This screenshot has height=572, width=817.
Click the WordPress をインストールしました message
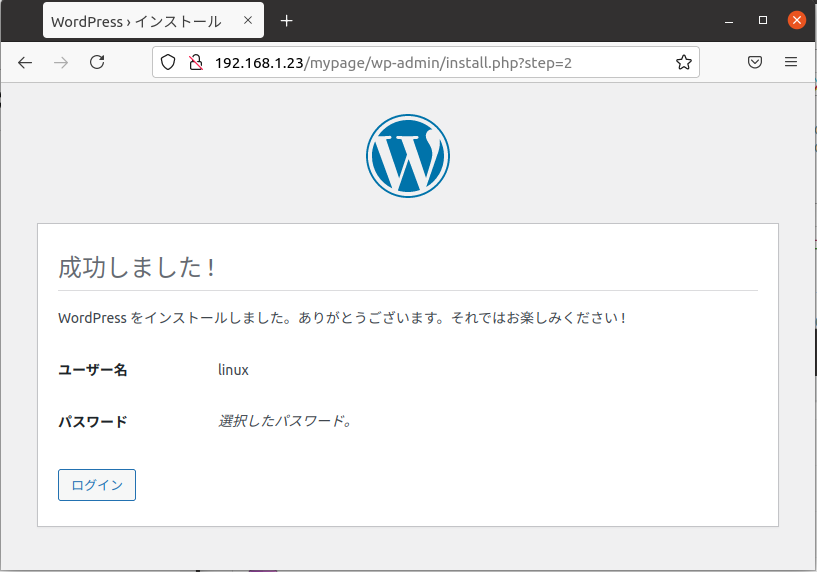point(342,318)
